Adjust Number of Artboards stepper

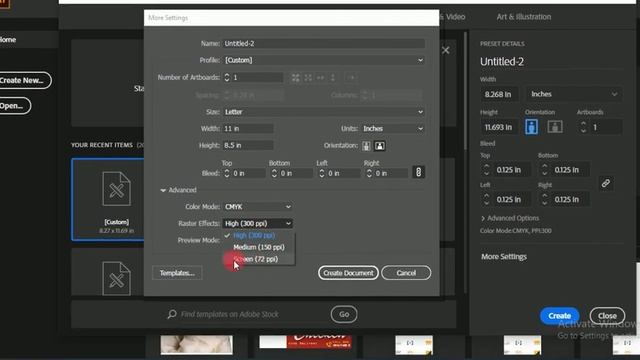227,77
